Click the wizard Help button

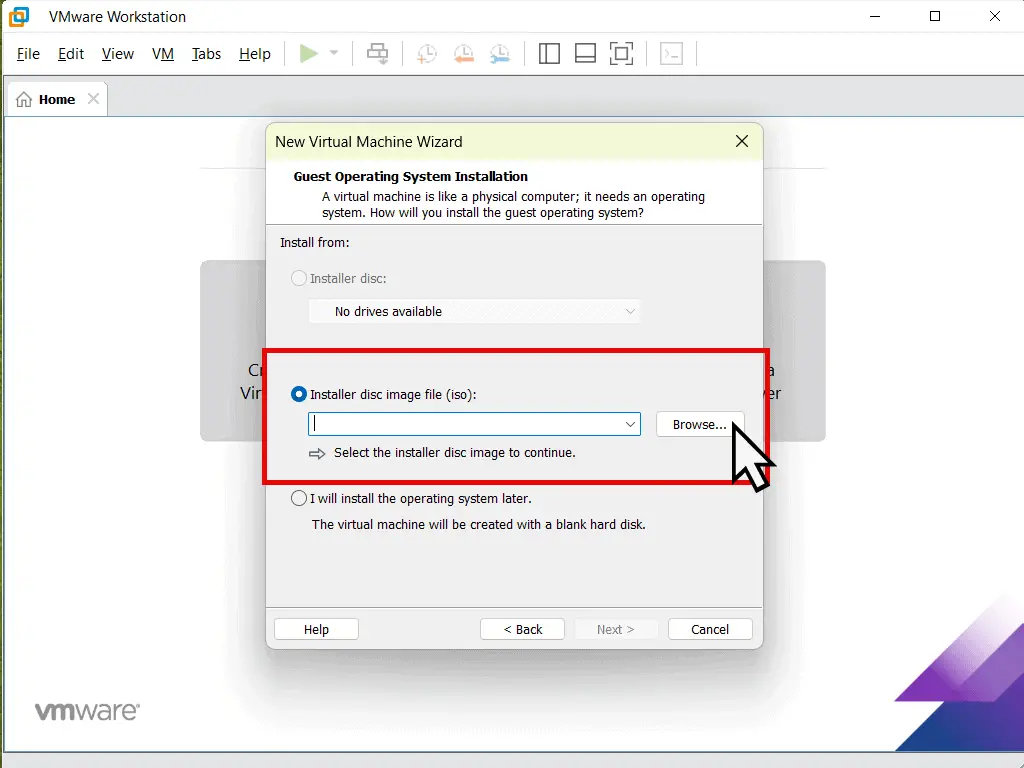pyautogui.click(x=316, y=629)
